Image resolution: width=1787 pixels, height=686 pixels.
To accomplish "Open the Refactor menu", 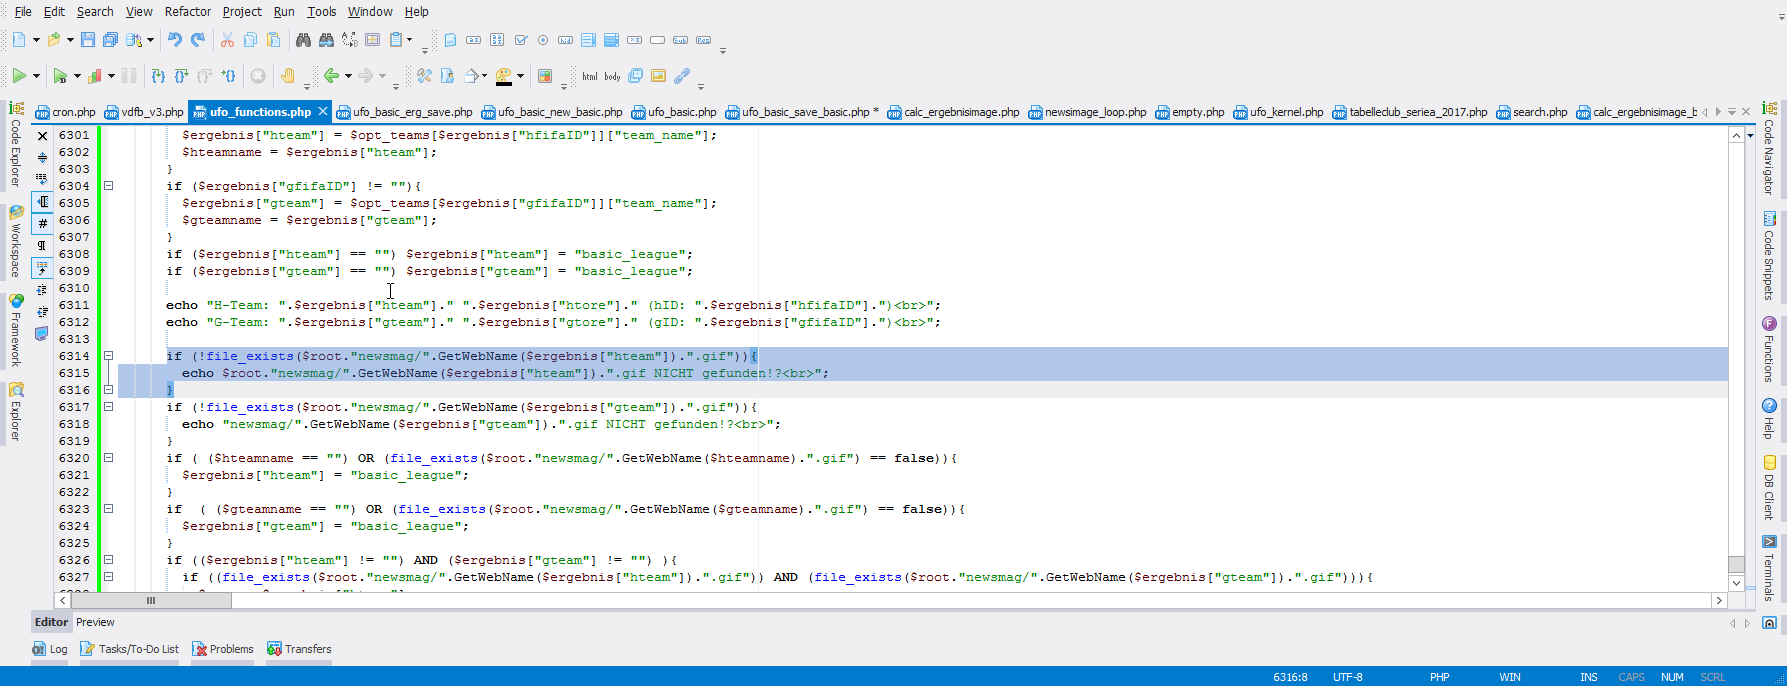I will [187, 12].
